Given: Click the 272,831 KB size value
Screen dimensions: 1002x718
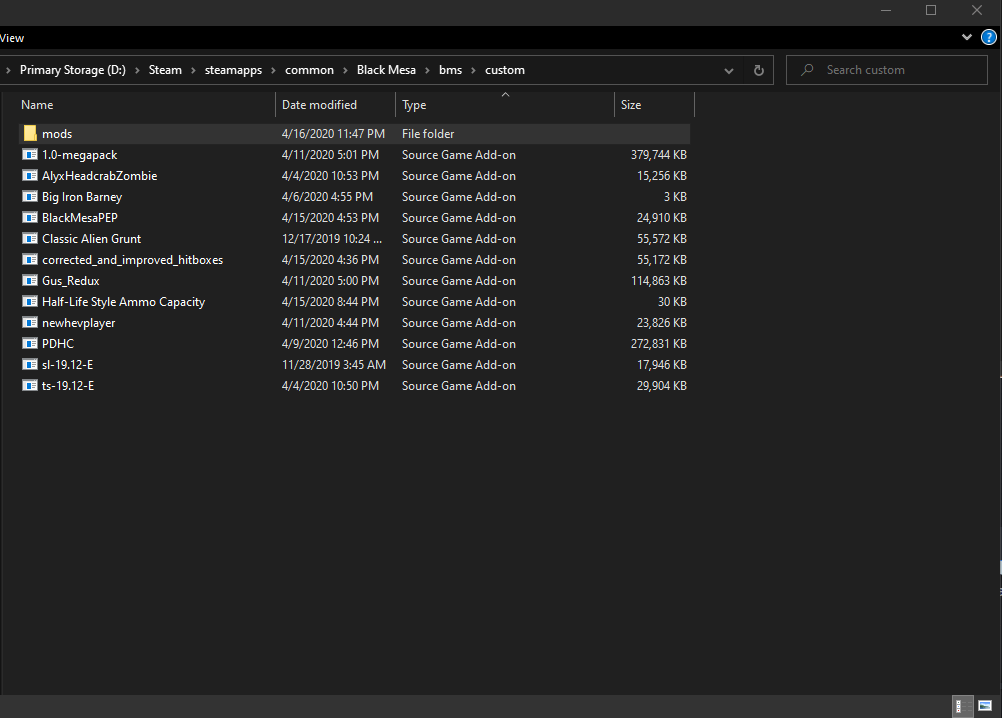Looking at the screenshot, I should click(659, 344).
